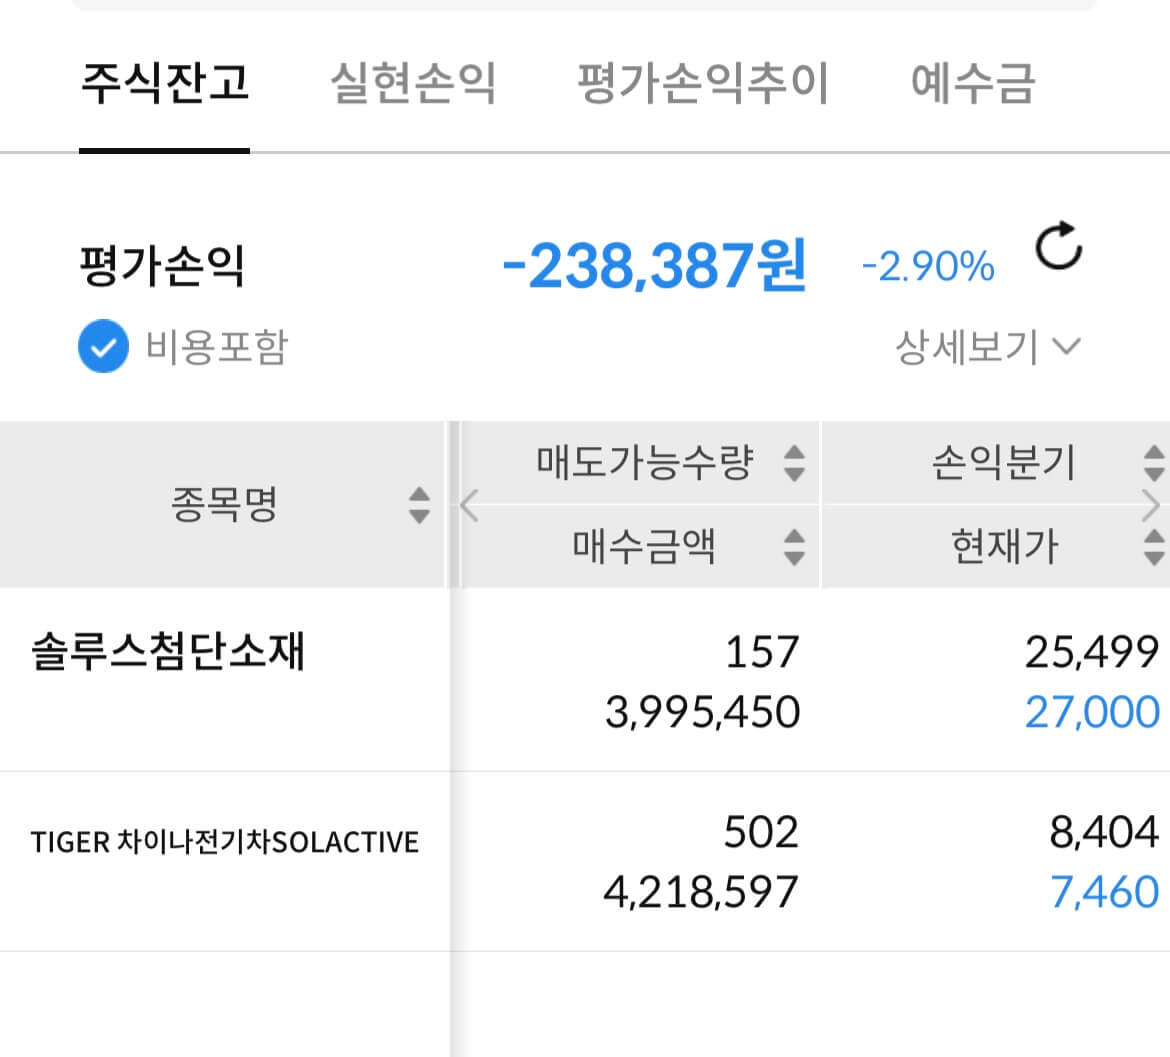Open the 예수금 tab
Screen dimensions: 1170x1057
[x=973, y=82]
